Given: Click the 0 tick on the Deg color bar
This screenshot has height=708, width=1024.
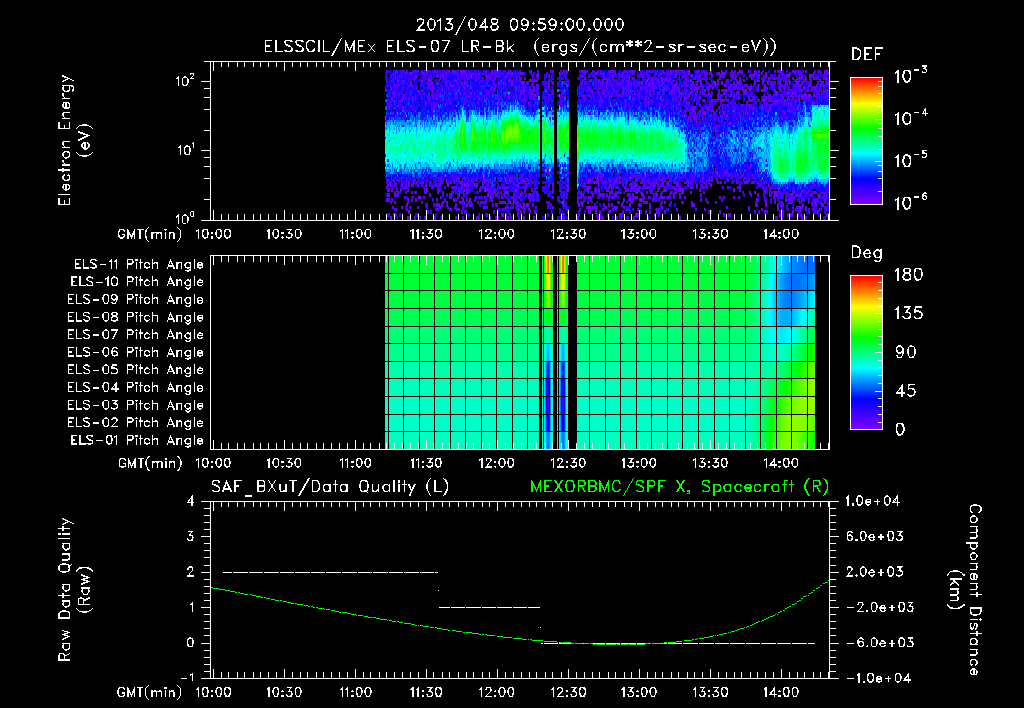Looking at the screenshot, I should 900,429.
